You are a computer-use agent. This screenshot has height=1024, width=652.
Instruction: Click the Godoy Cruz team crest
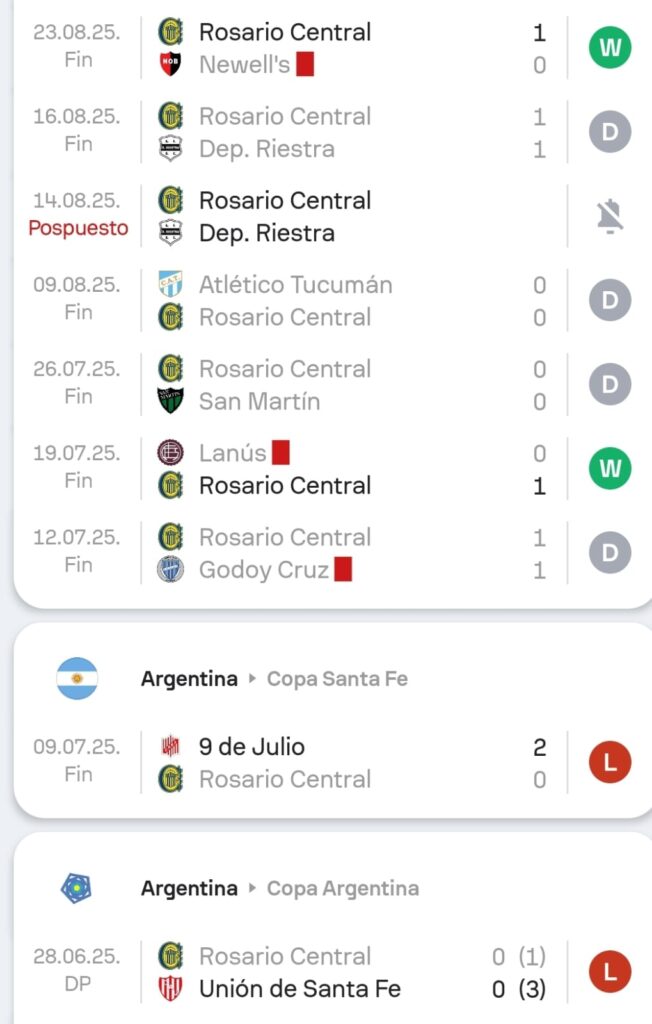click(x=171, y=570)
